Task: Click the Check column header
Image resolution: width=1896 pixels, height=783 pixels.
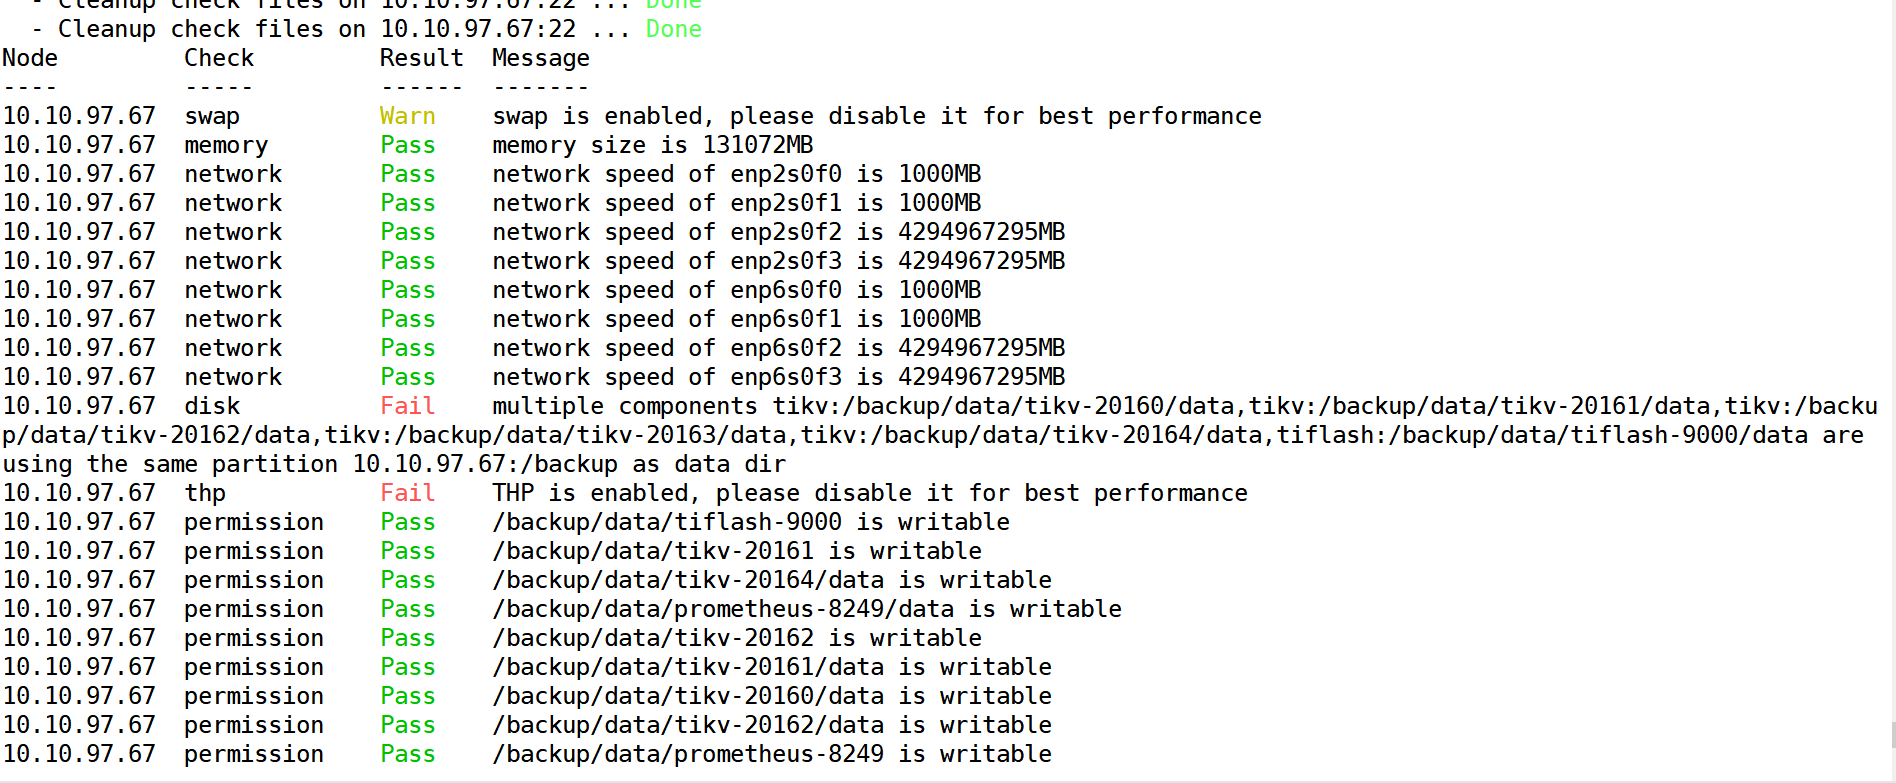Action: [x=219, y=58]
